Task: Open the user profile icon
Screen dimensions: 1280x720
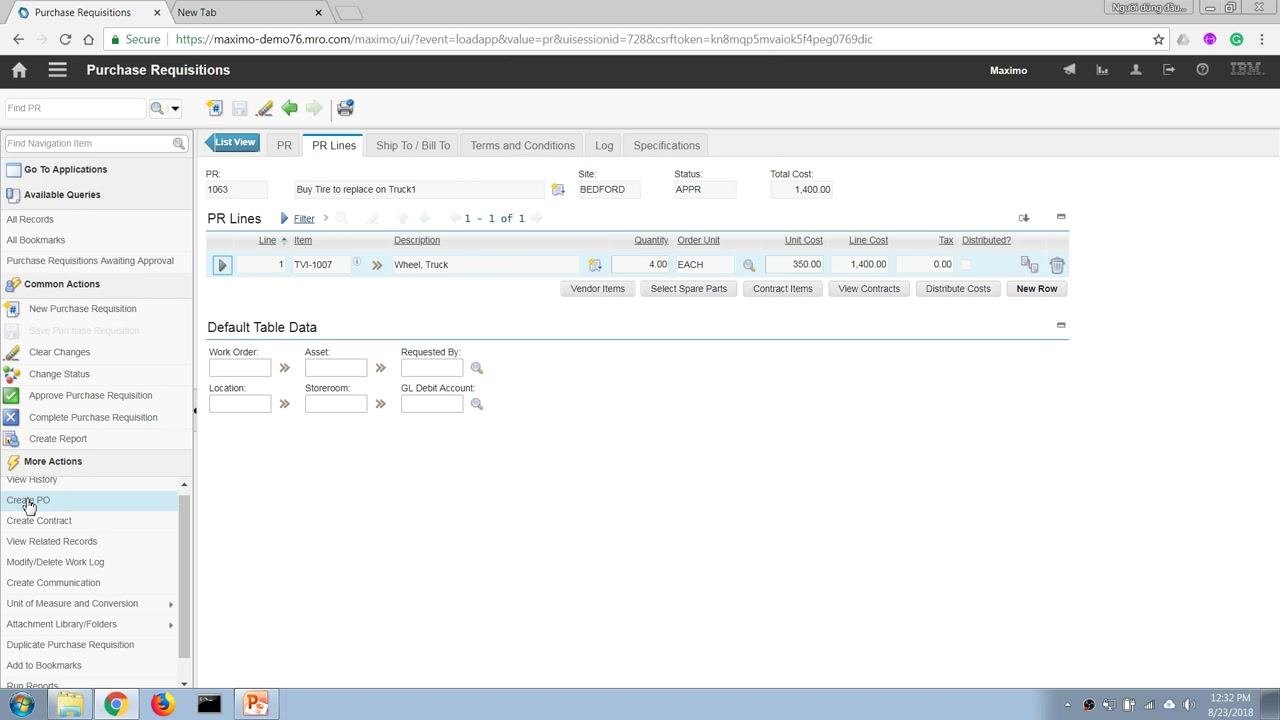Action: 1135,70
